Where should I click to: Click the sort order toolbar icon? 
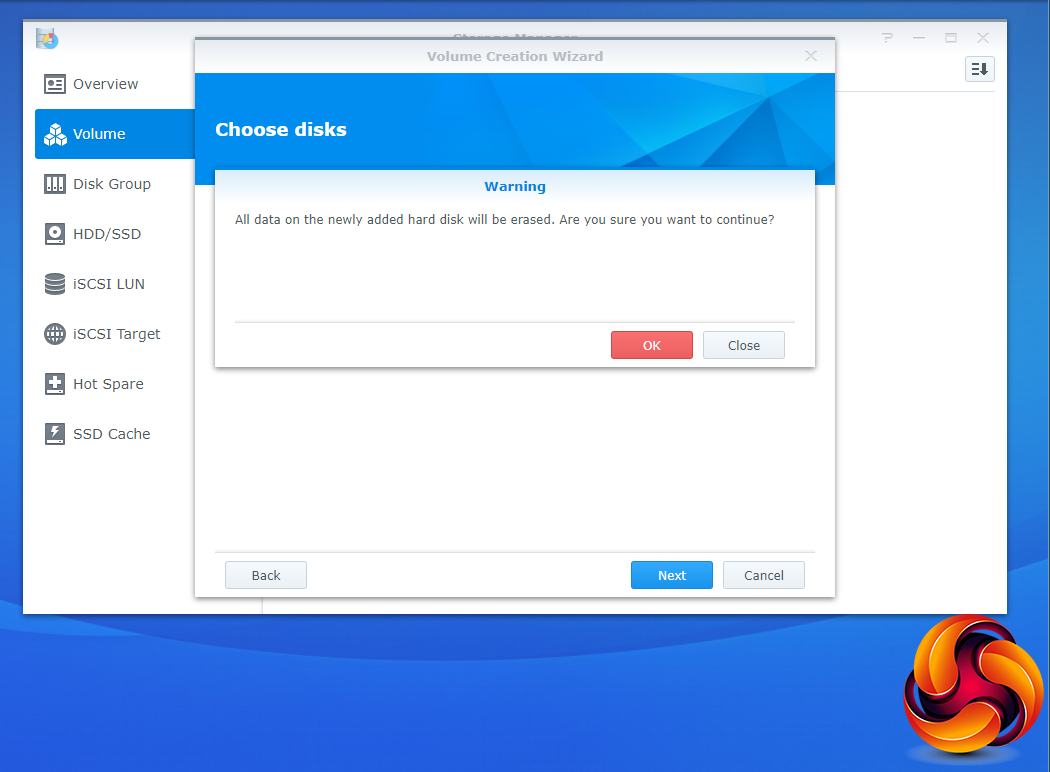979,69
